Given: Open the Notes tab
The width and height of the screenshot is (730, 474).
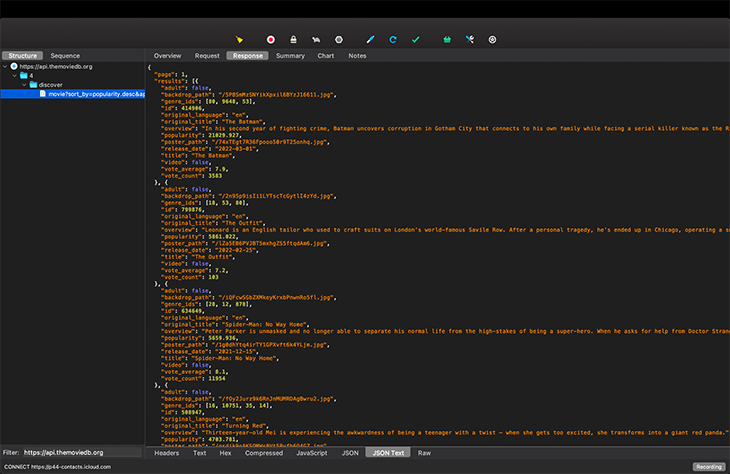Looking at the screenshot, I should pos(357,55).
